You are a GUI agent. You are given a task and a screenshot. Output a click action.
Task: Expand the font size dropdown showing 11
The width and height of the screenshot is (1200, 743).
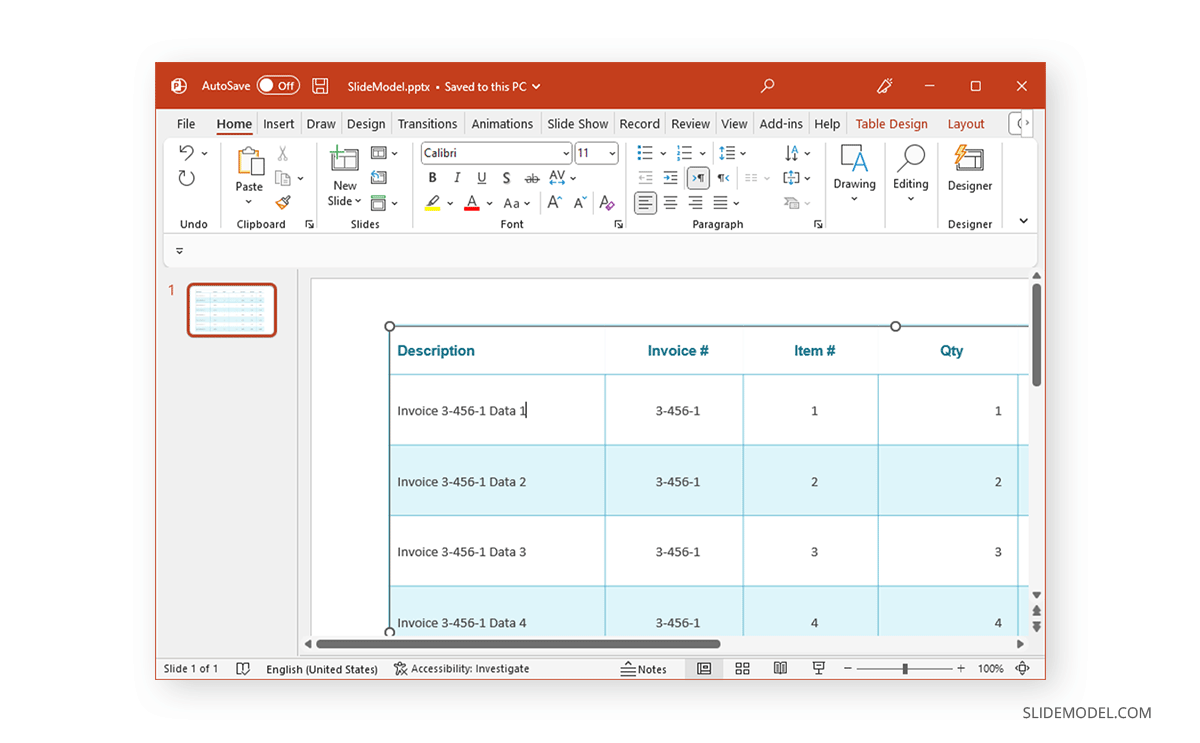[612, 152]
